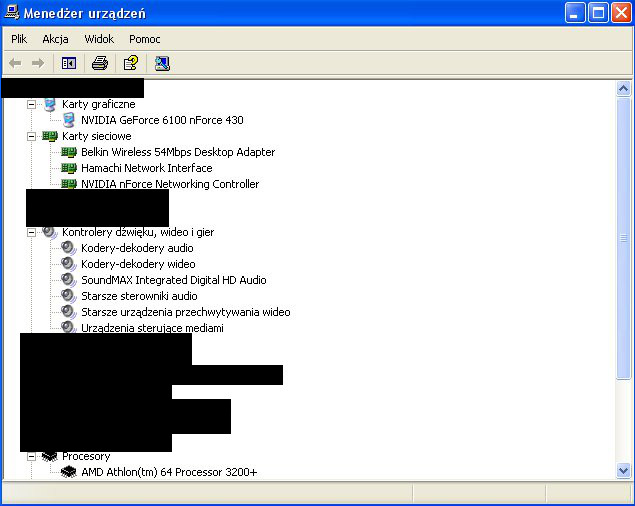Open the Properties toolbar icon

point(130,63)
